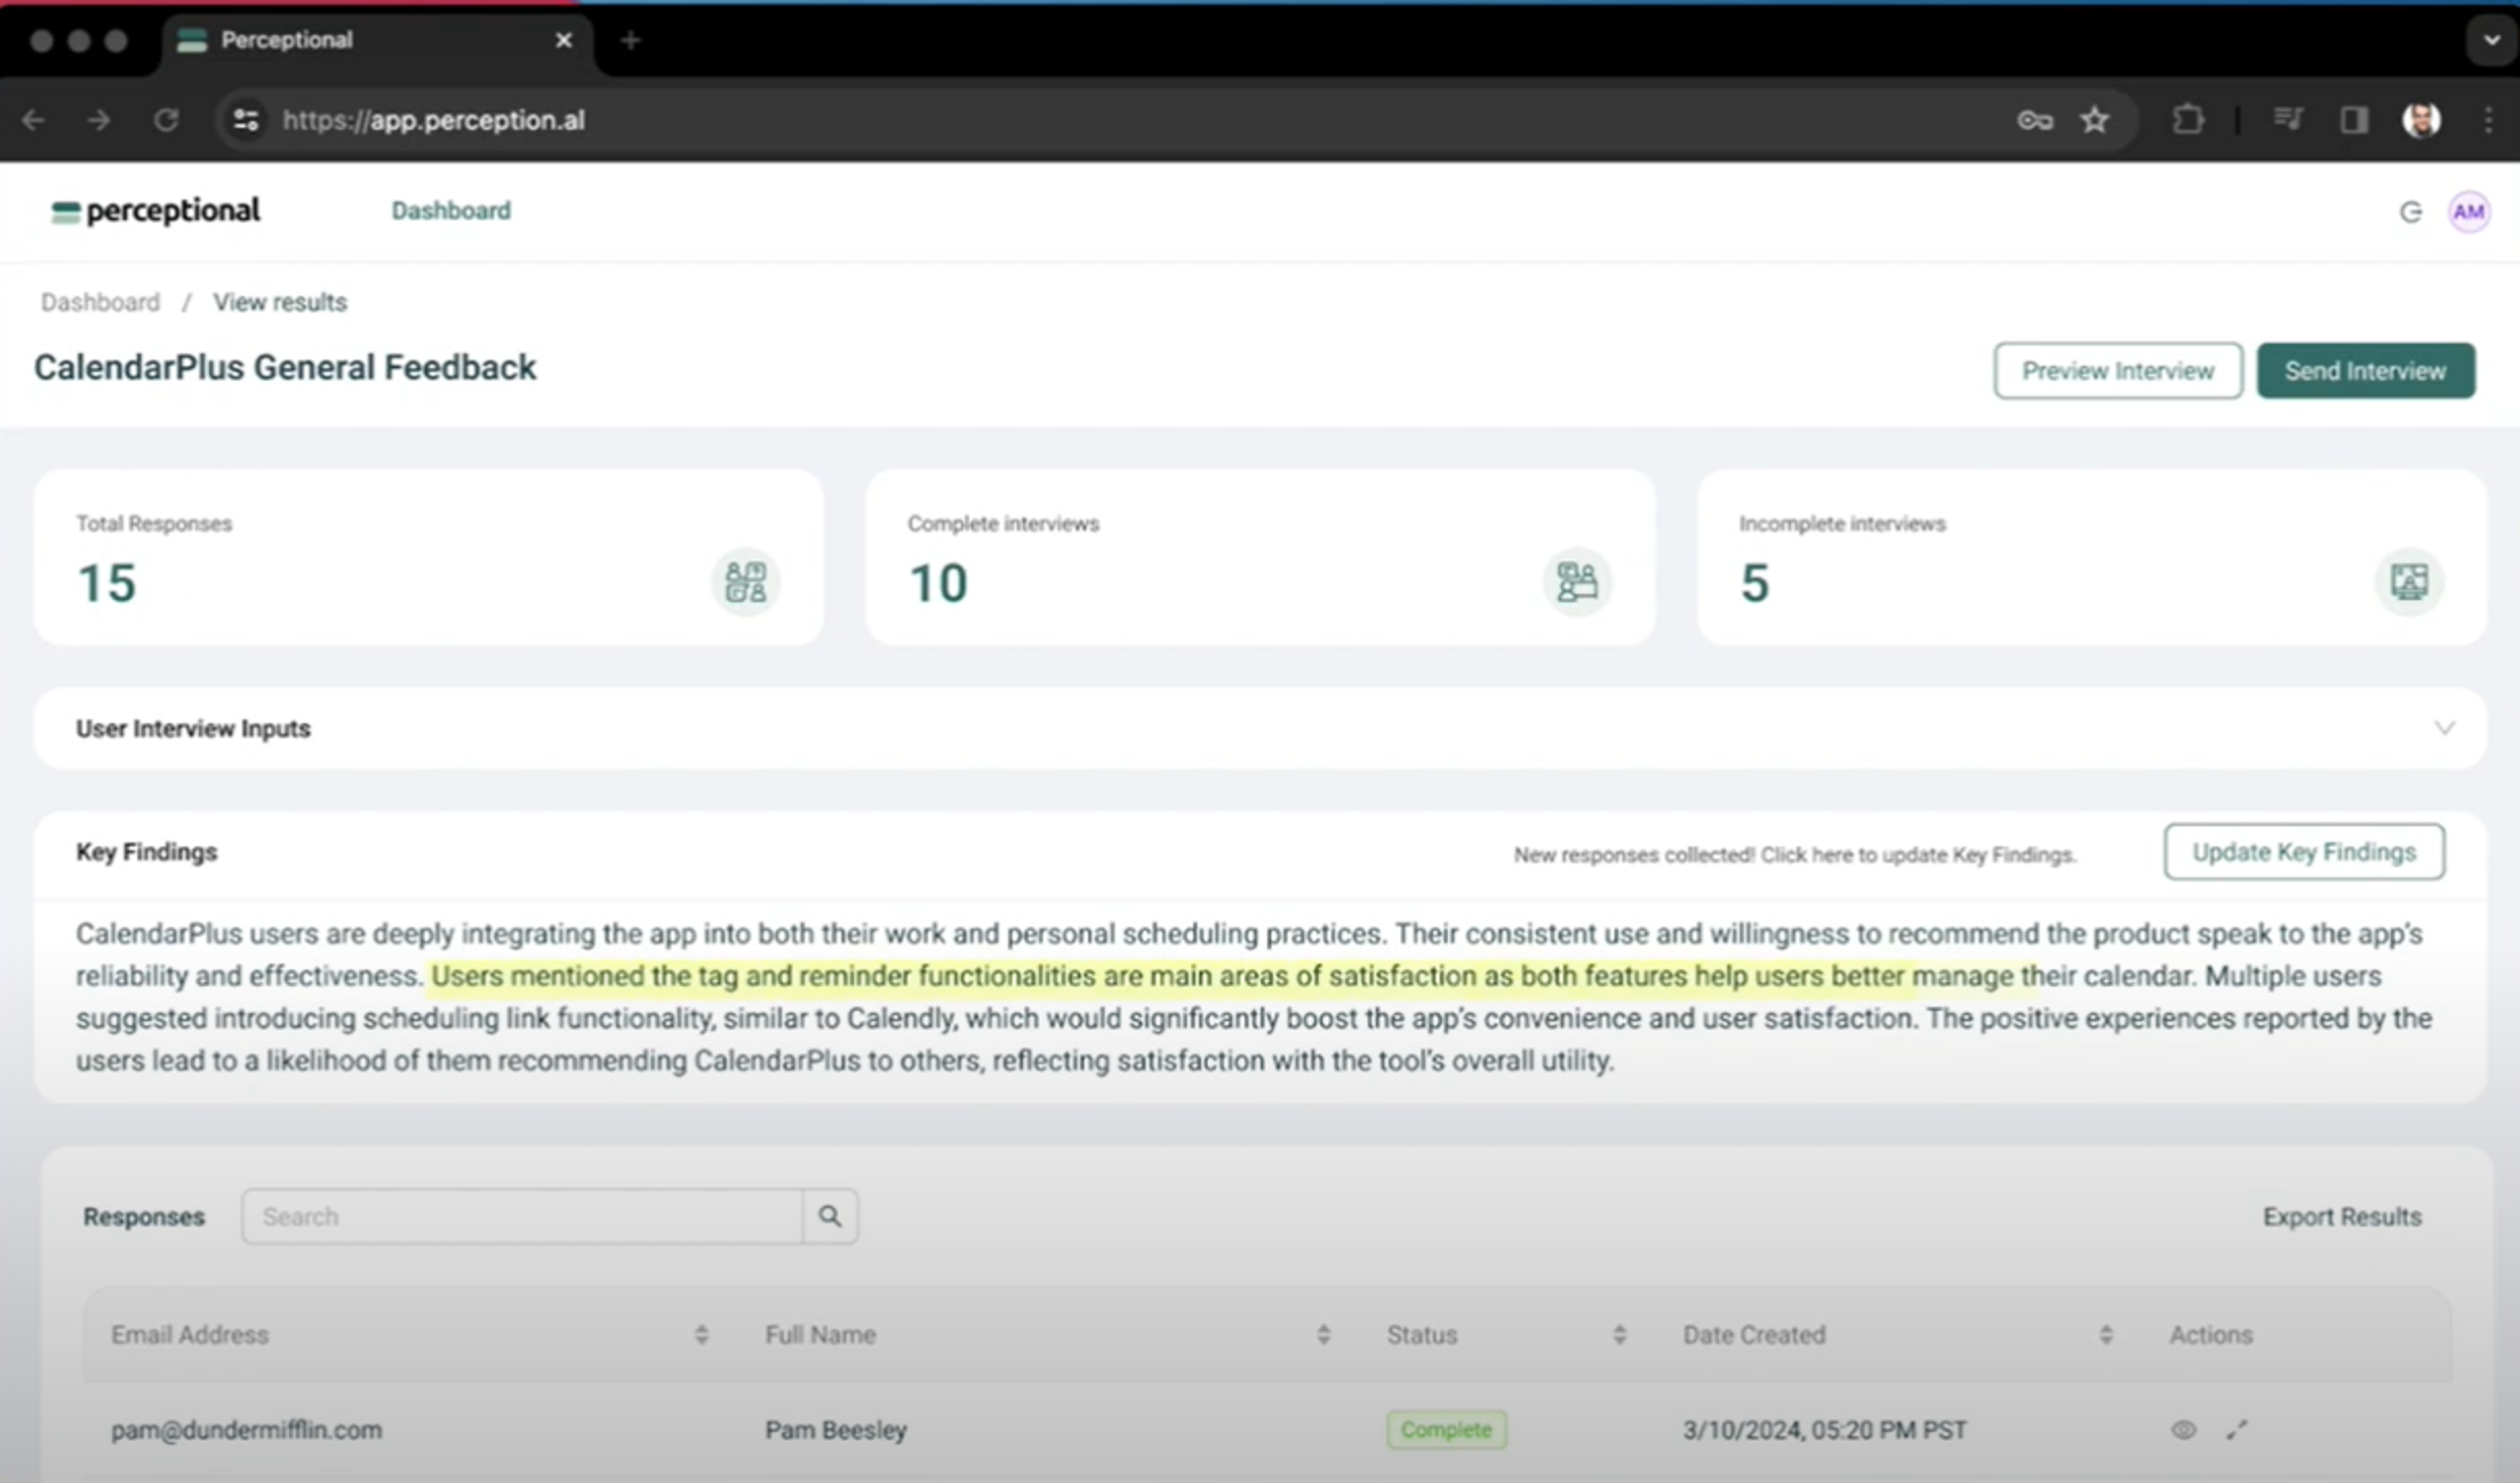Bookmark page with the star icon

(2094, 120)
